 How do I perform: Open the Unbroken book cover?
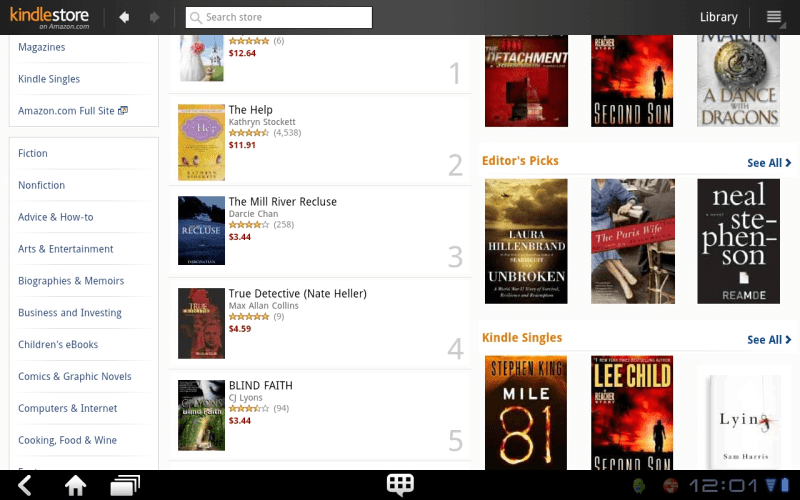526,241
